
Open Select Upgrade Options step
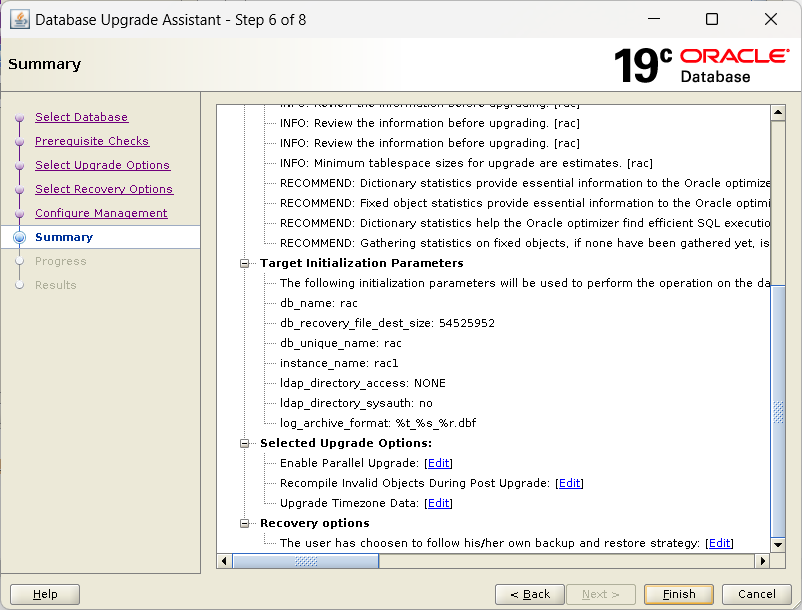coord(102,165)
